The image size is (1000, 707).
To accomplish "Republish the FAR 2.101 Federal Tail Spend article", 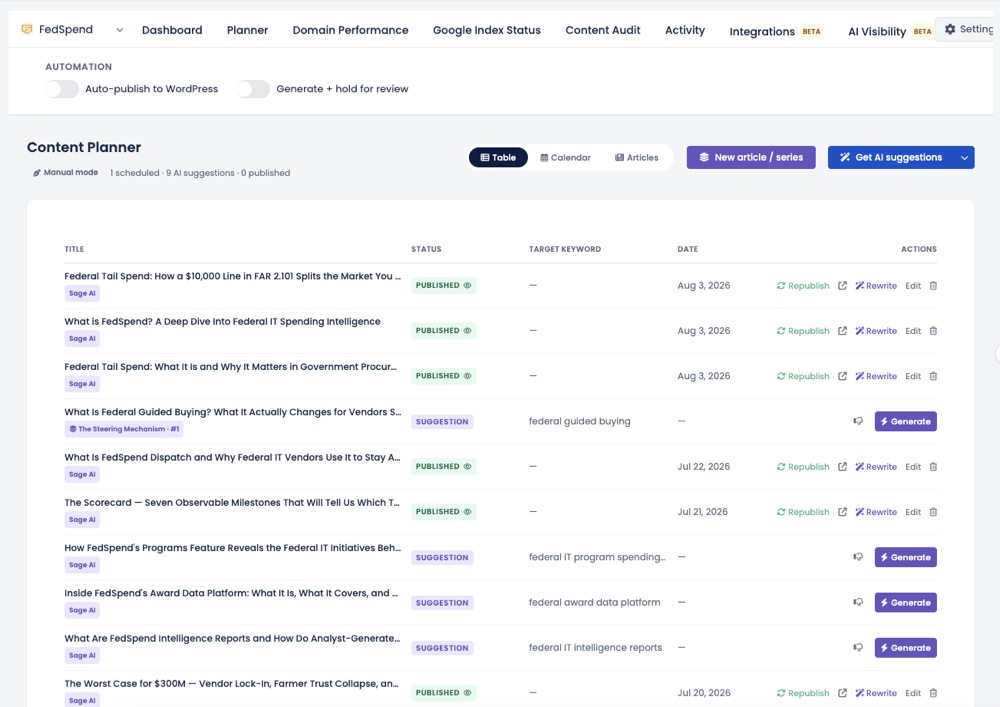I will pyautogui.click(x=803, y=286).
